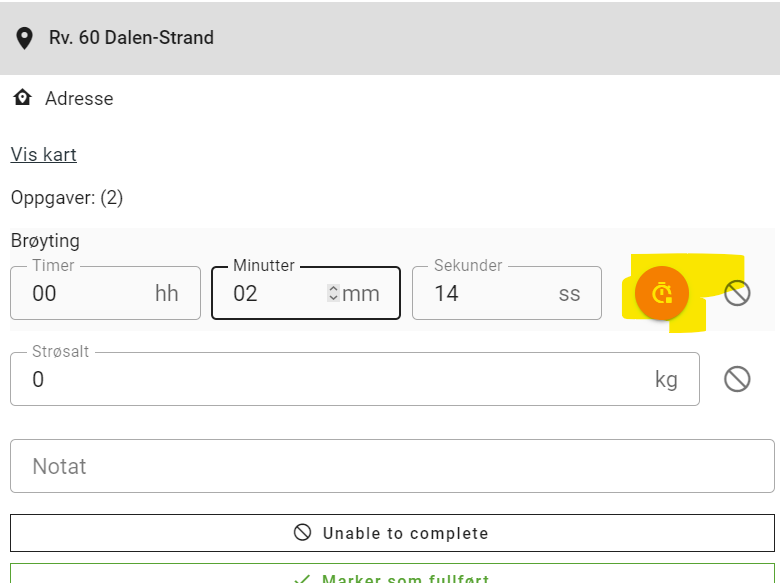Click the house icon next to Adresse
The height and width of the screenshot is (583, 780).
coord(22,97)
